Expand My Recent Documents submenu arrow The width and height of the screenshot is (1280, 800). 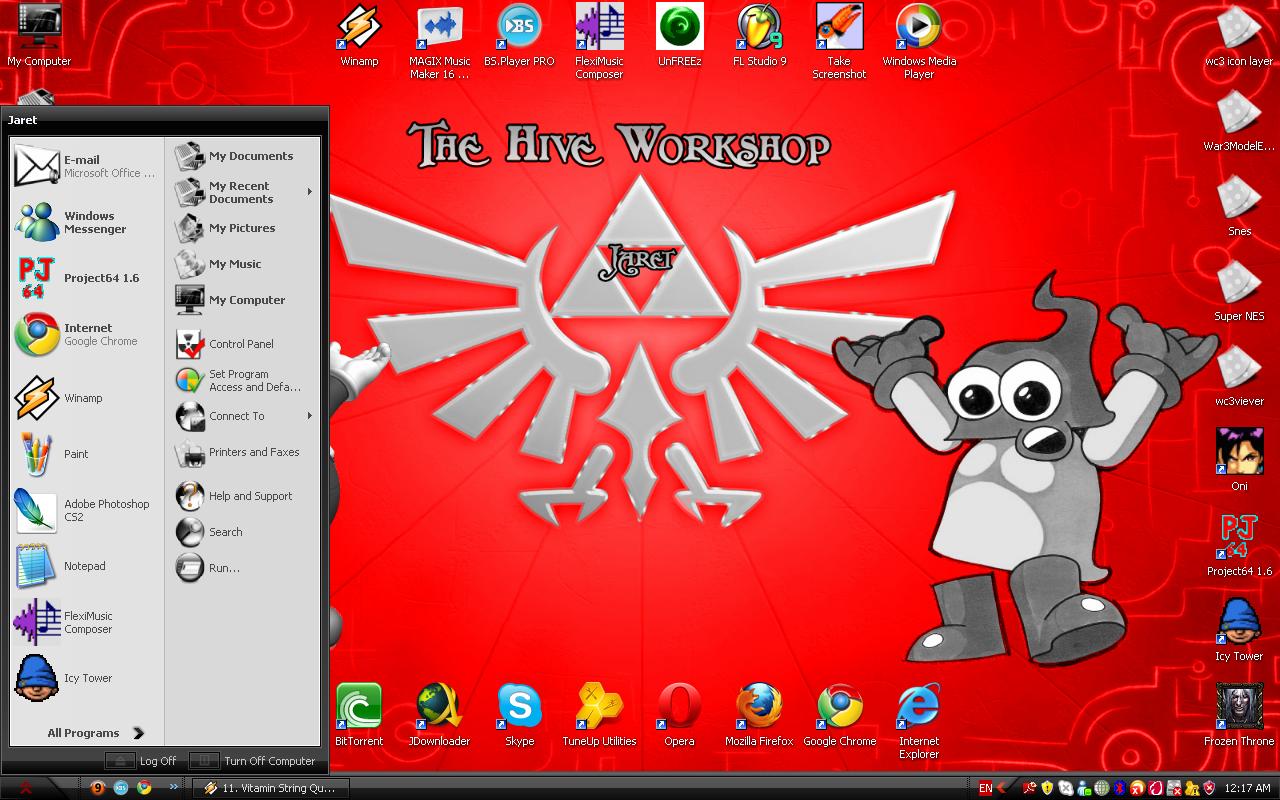coord(310,192)
